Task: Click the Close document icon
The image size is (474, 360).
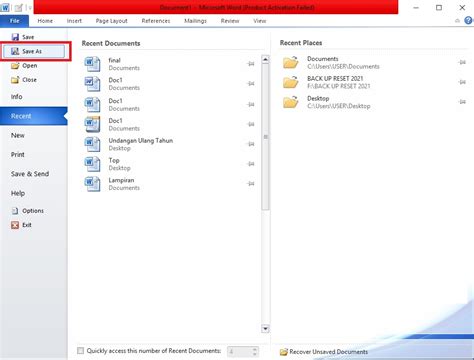Action: 15,80
